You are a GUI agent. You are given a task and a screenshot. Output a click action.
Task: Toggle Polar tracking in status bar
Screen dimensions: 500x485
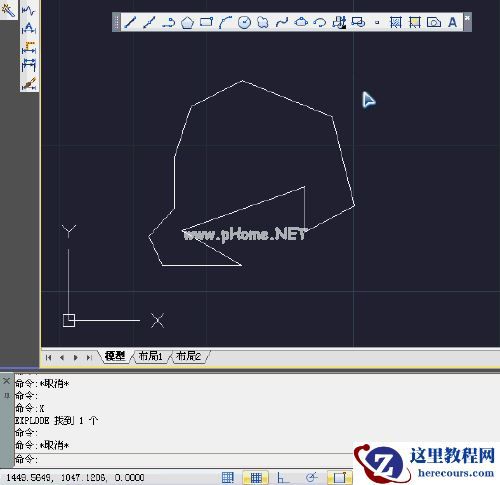tap(311, 478)
